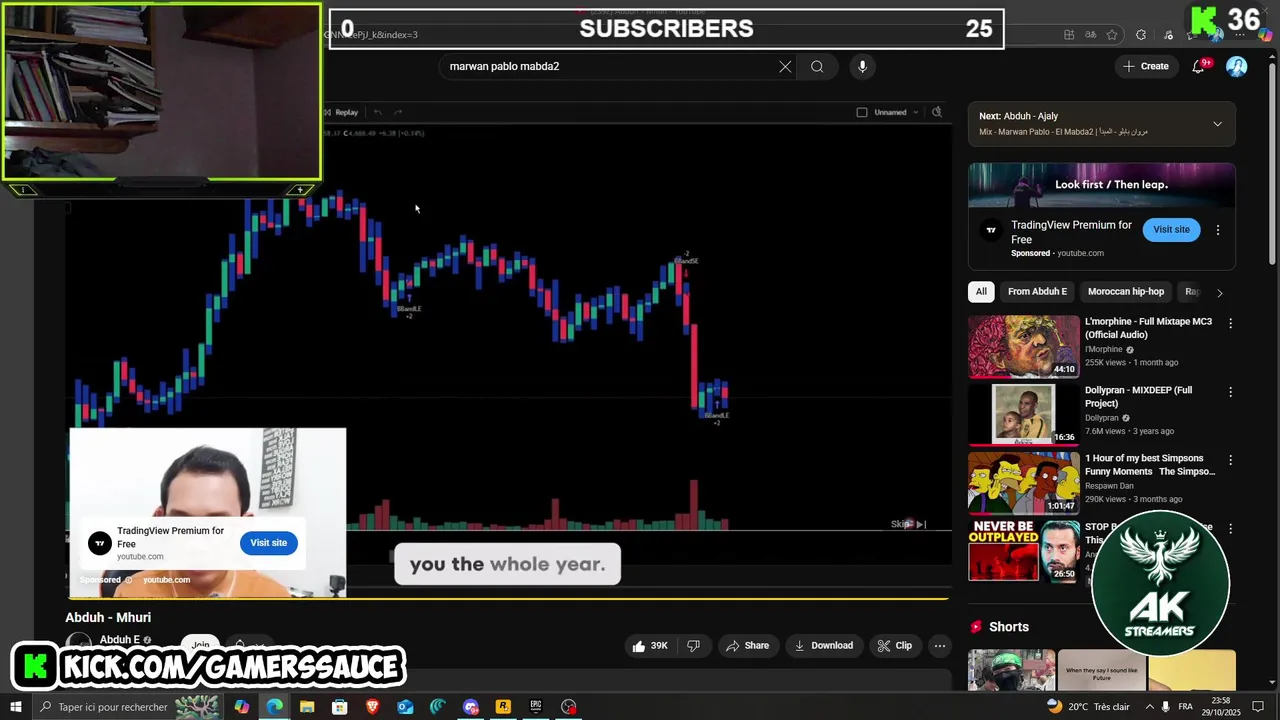
Task: Open the Respawn Dan channel name link
Action: coord(1109,486)
